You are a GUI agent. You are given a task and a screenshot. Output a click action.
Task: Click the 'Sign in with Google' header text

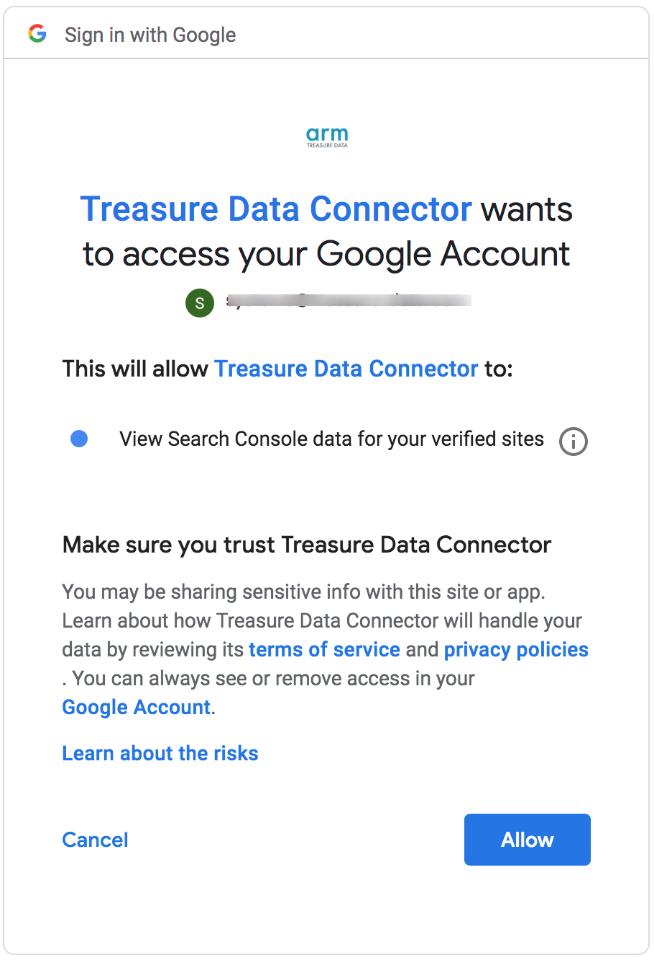coord(150,35)
